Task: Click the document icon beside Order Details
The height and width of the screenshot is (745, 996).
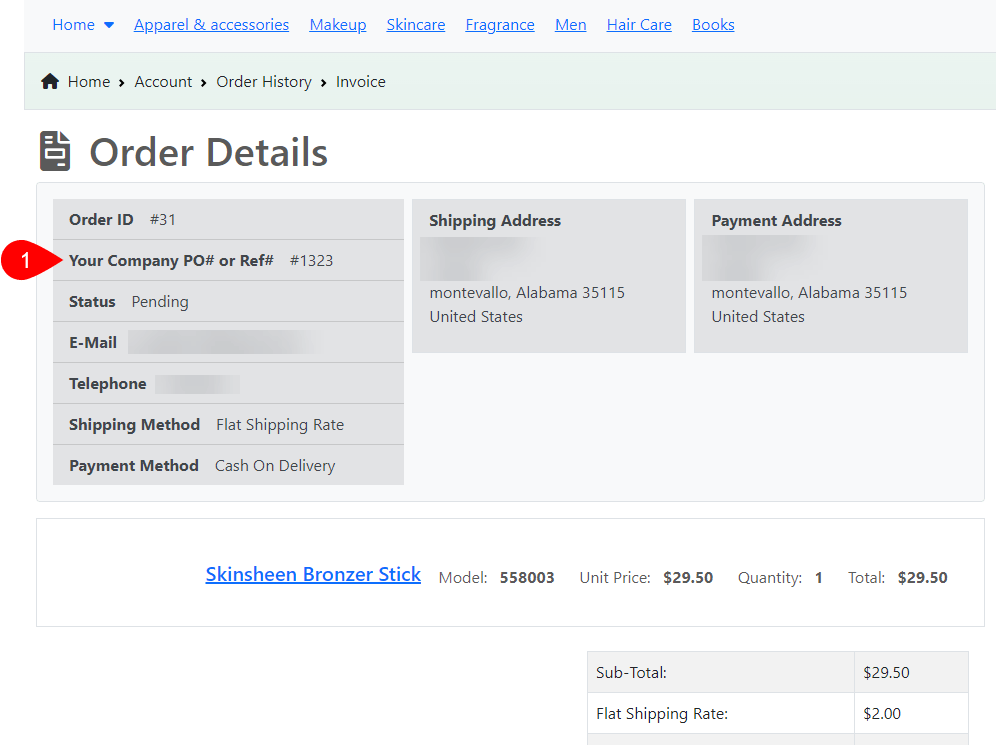Action: [x=55, y=152]
